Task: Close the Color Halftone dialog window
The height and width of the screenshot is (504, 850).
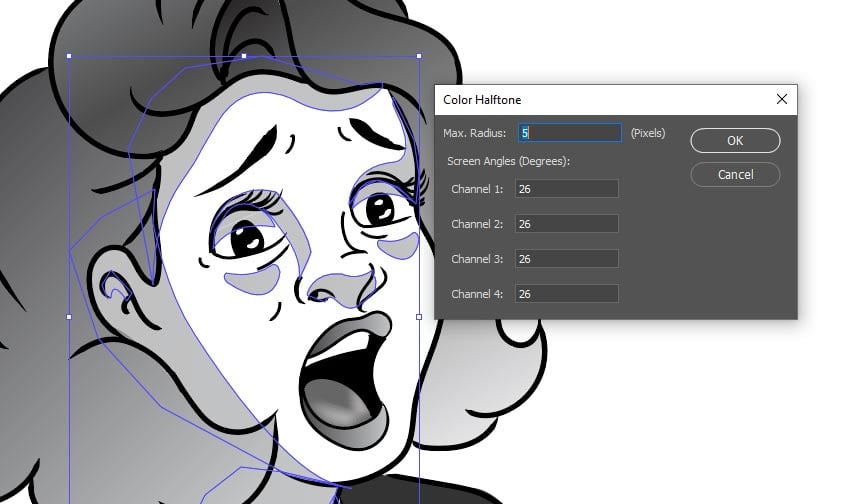Action: pyautogui.click(x=782, y=100)
